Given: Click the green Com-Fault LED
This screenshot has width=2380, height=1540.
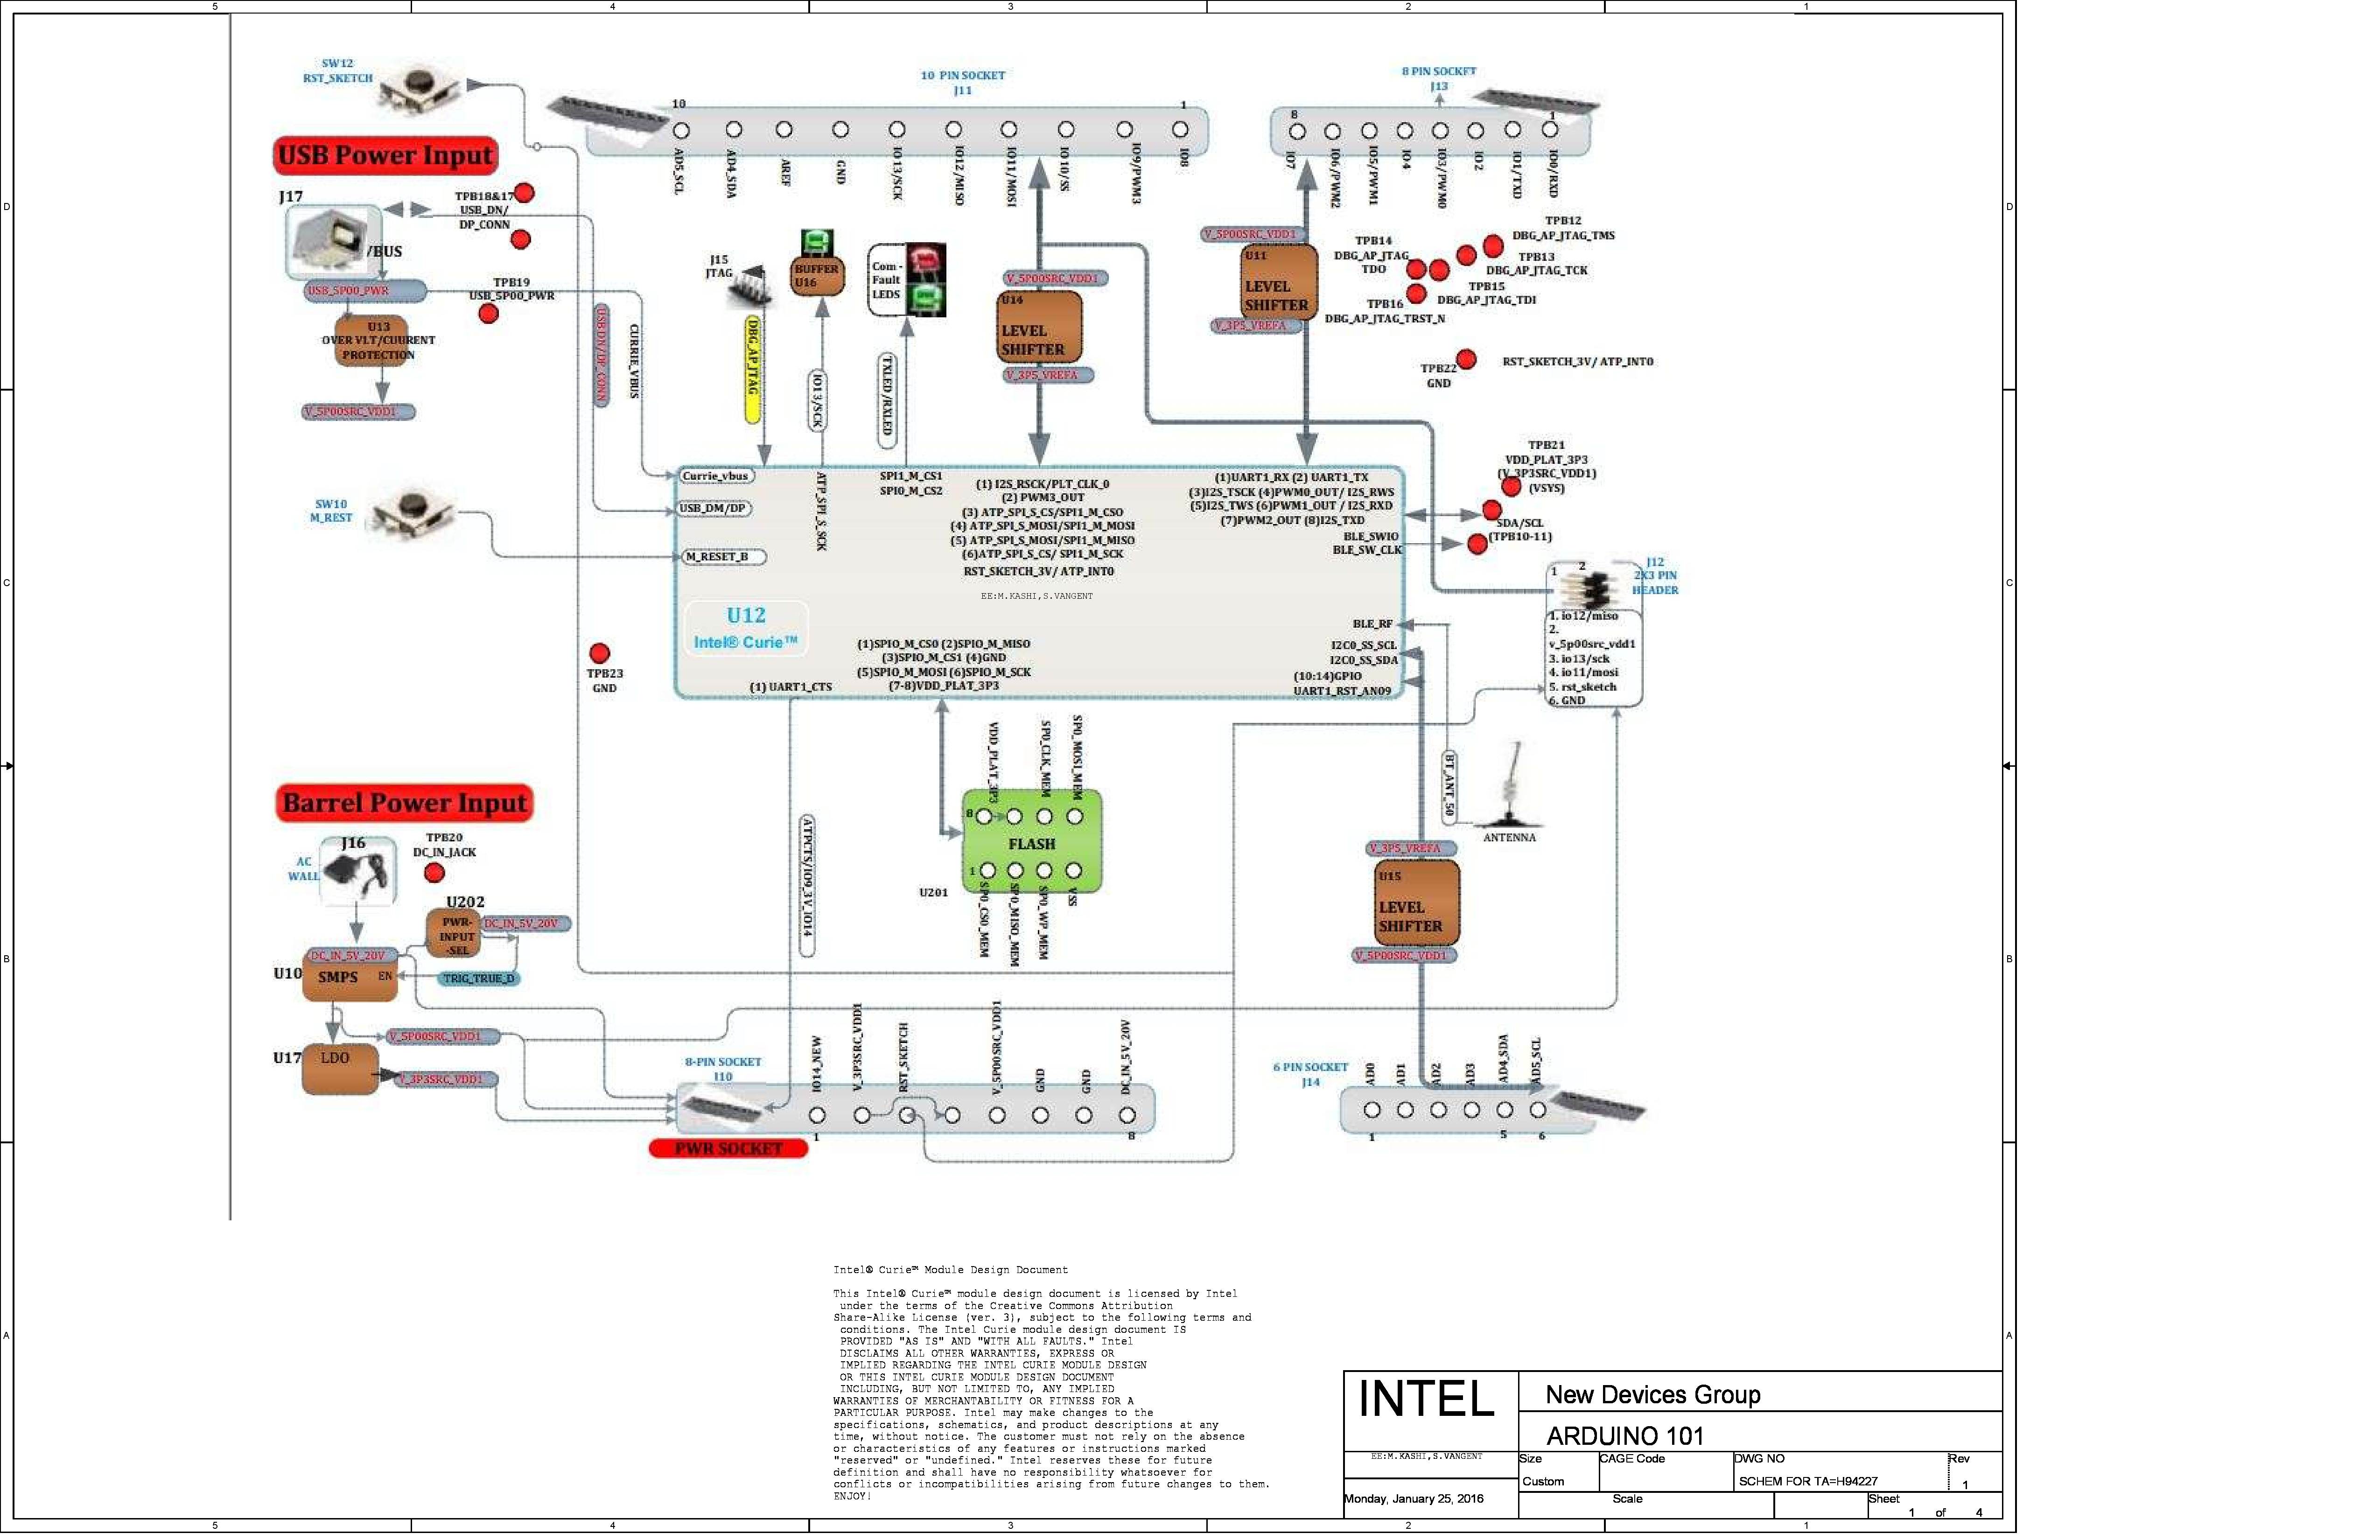Looking at the screenshot, I should pos(927,299).
